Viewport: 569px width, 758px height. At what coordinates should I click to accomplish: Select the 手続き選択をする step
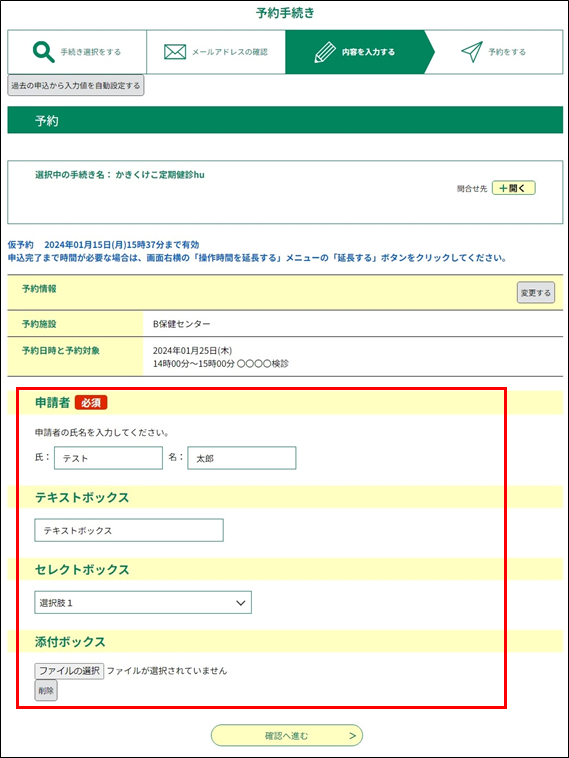pos(77,52)
